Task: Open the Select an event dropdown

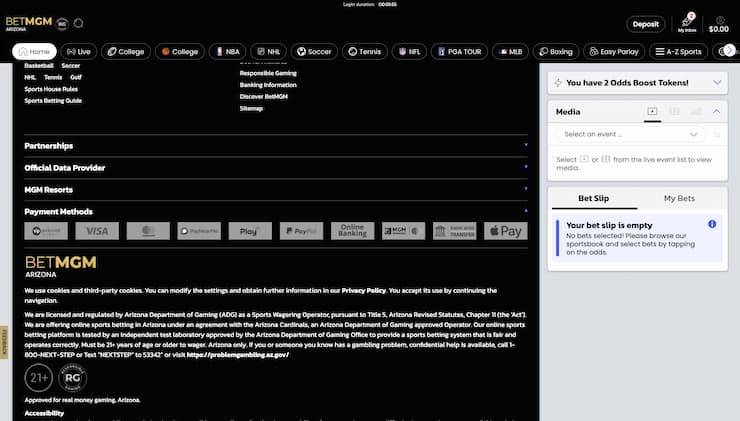Action: point(631,135)
